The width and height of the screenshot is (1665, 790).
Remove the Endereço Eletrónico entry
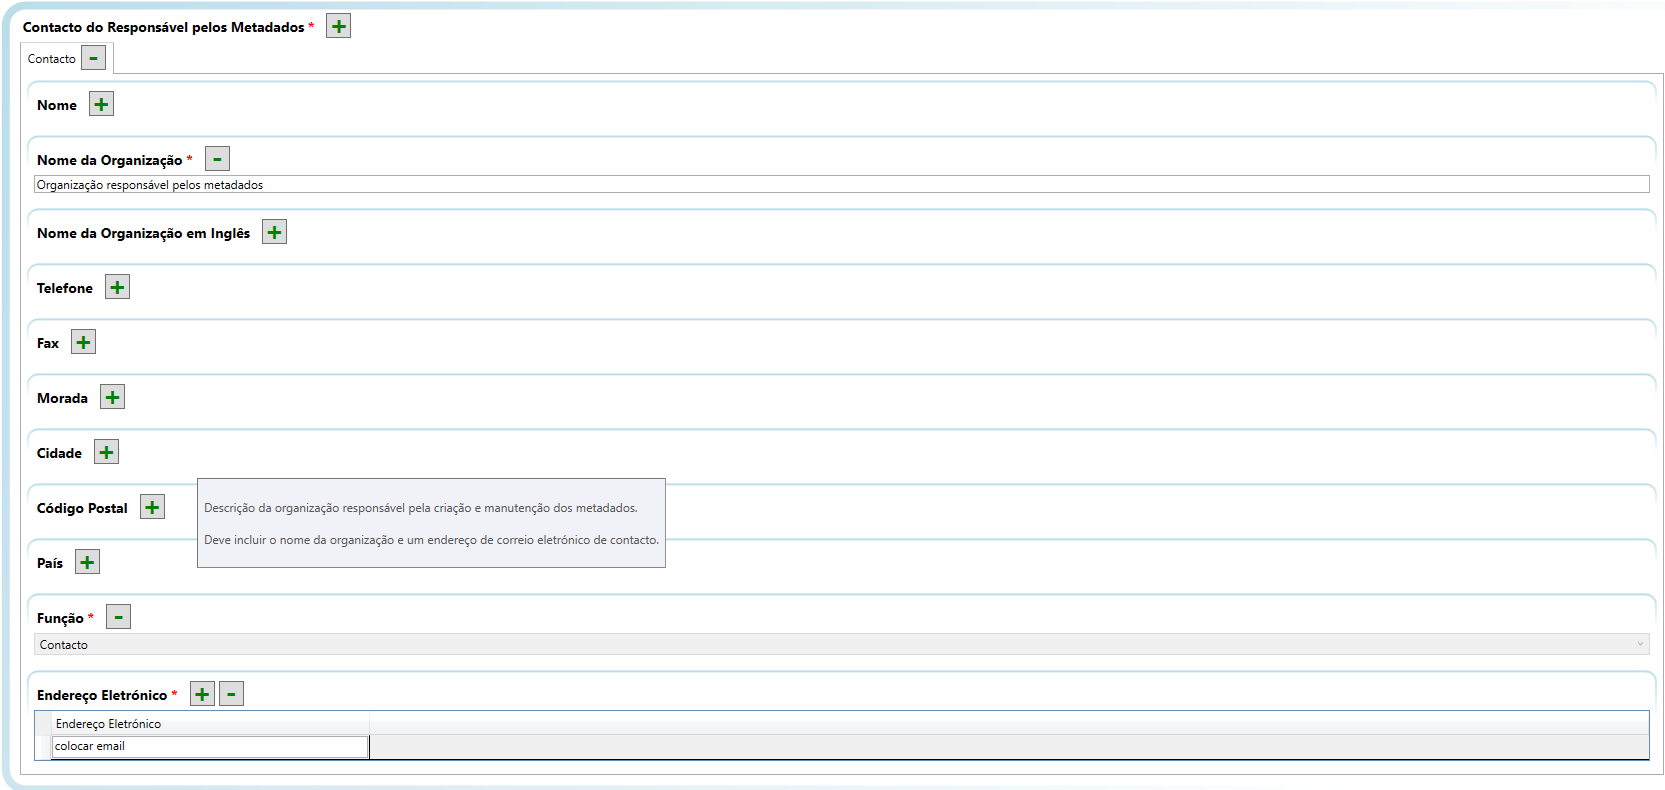[231, 694]
